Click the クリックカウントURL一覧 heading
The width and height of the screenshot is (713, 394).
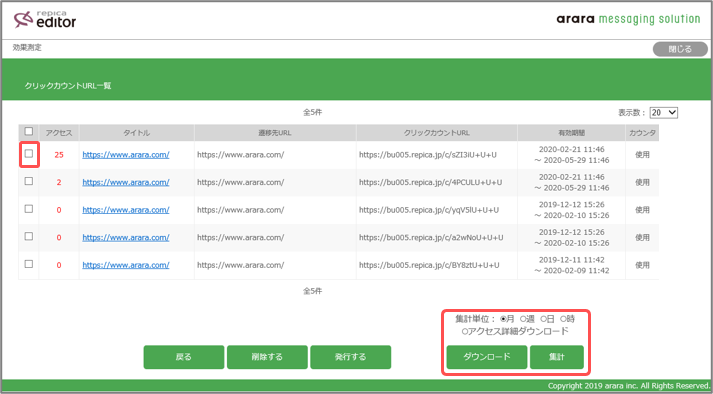(x=68, y=86)
